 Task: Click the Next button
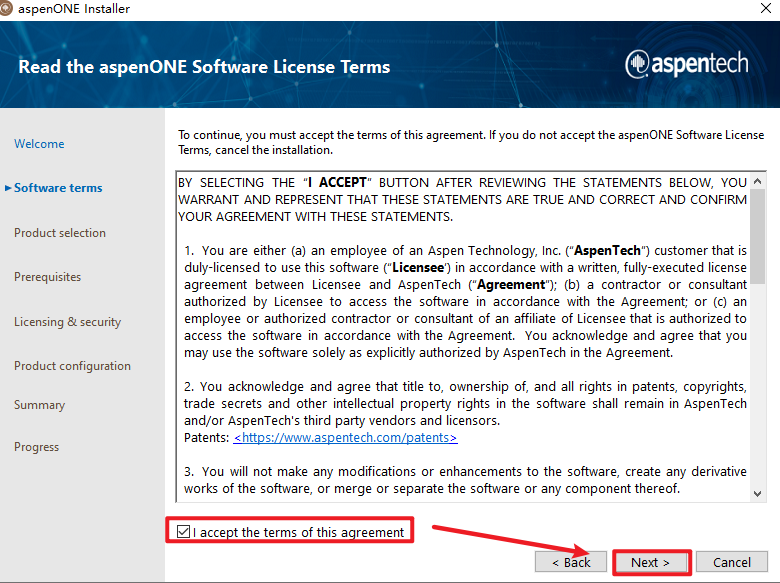click(x=650, y=562)
